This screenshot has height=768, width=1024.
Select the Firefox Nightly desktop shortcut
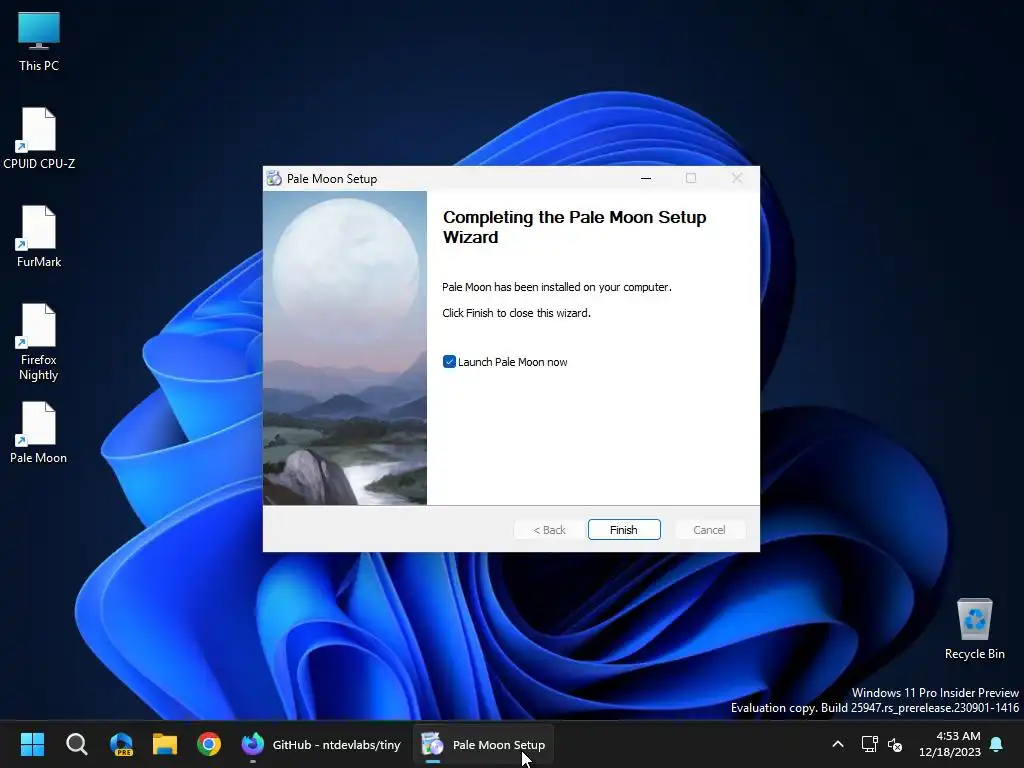[x=39, y=342]
